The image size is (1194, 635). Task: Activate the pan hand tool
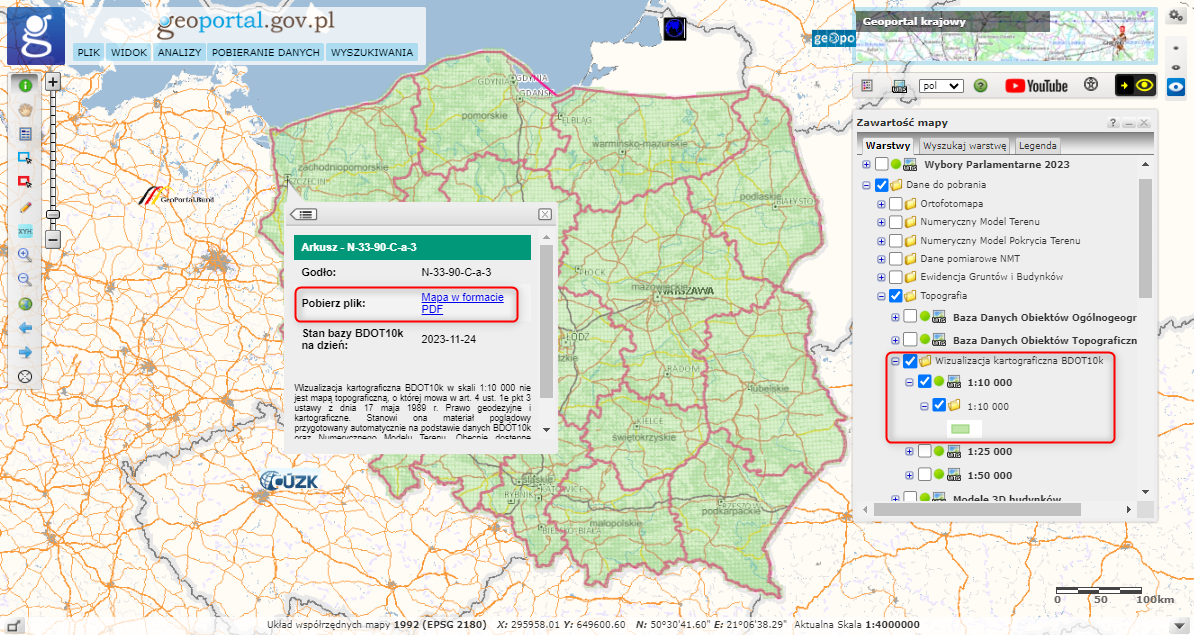point(25,111)
